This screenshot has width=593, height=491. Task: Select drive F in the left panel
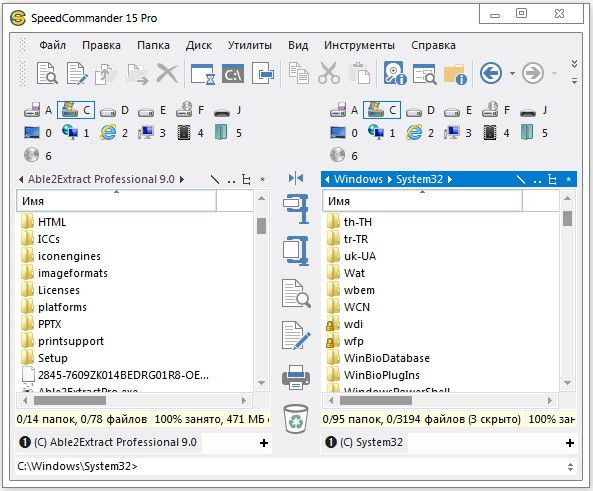click(x=190, y=110)
